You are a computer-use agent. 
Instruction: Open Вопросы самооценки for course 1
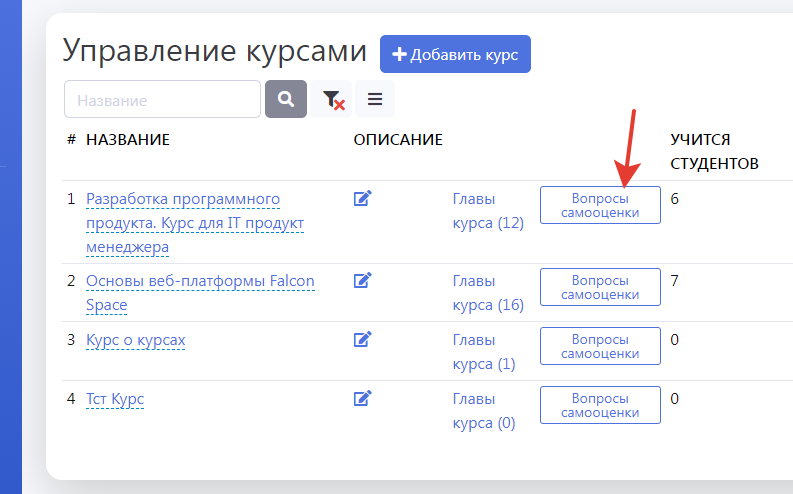tap(600, 205)
